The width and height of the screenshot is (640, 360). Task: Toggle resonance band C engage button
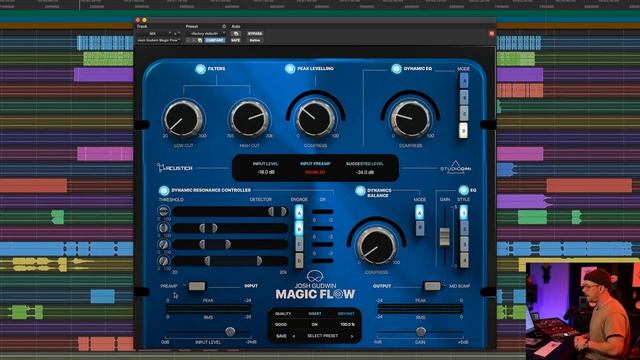coord(299,244)
